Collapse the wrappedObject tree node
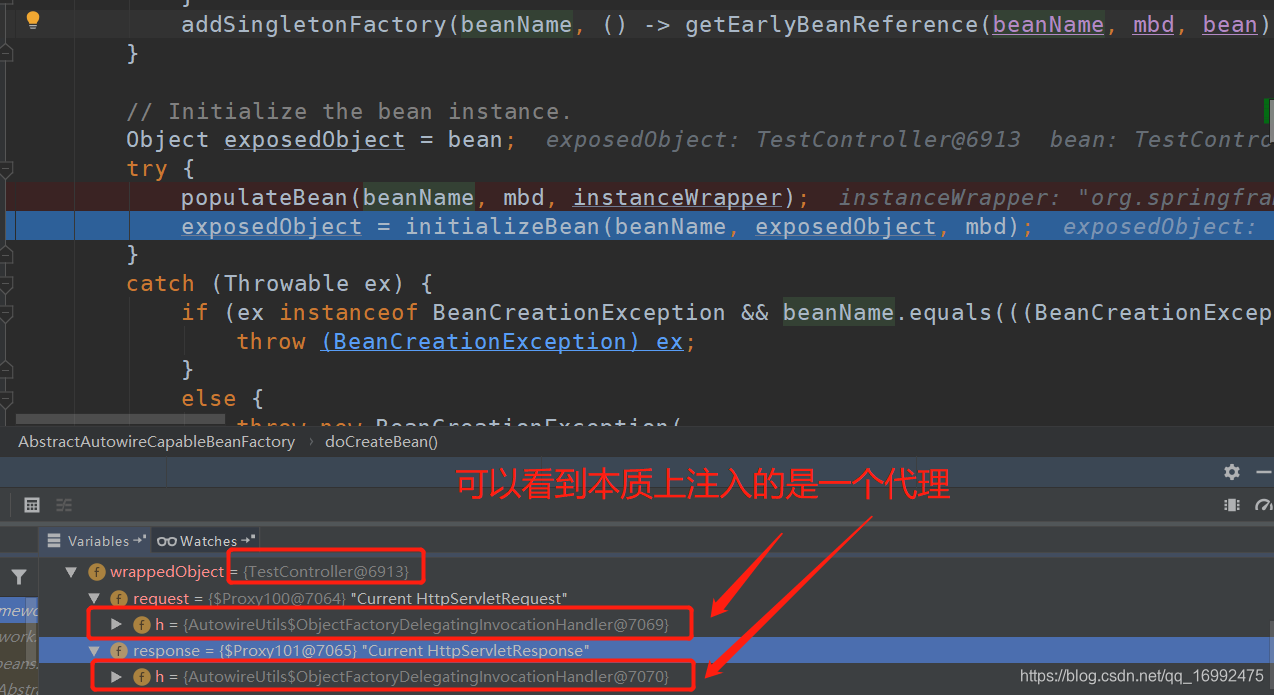Screen dimensions: 1274x695 [71, 572]
